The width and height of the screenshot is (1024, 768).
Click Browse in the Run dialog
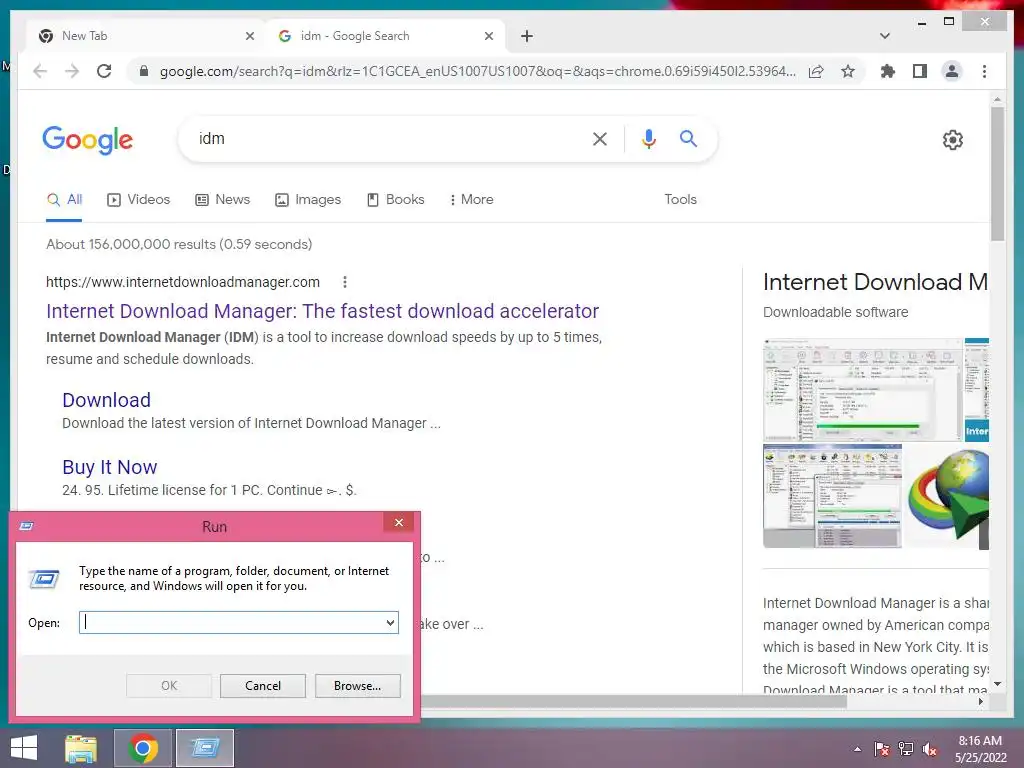click(357, 686)
